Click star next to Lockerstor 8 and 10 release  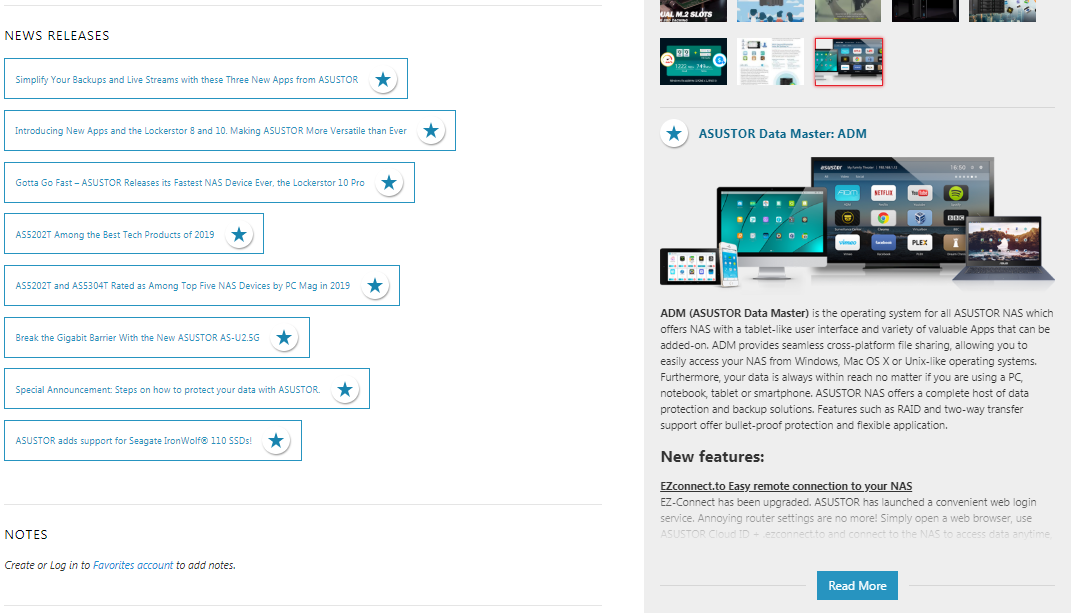431,131
